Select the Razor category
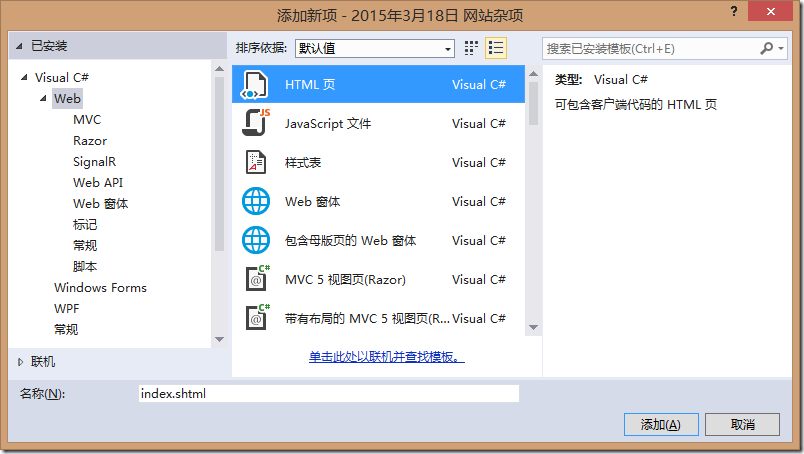This screenshot has height=454, width=804. click(x=90, y=141)
